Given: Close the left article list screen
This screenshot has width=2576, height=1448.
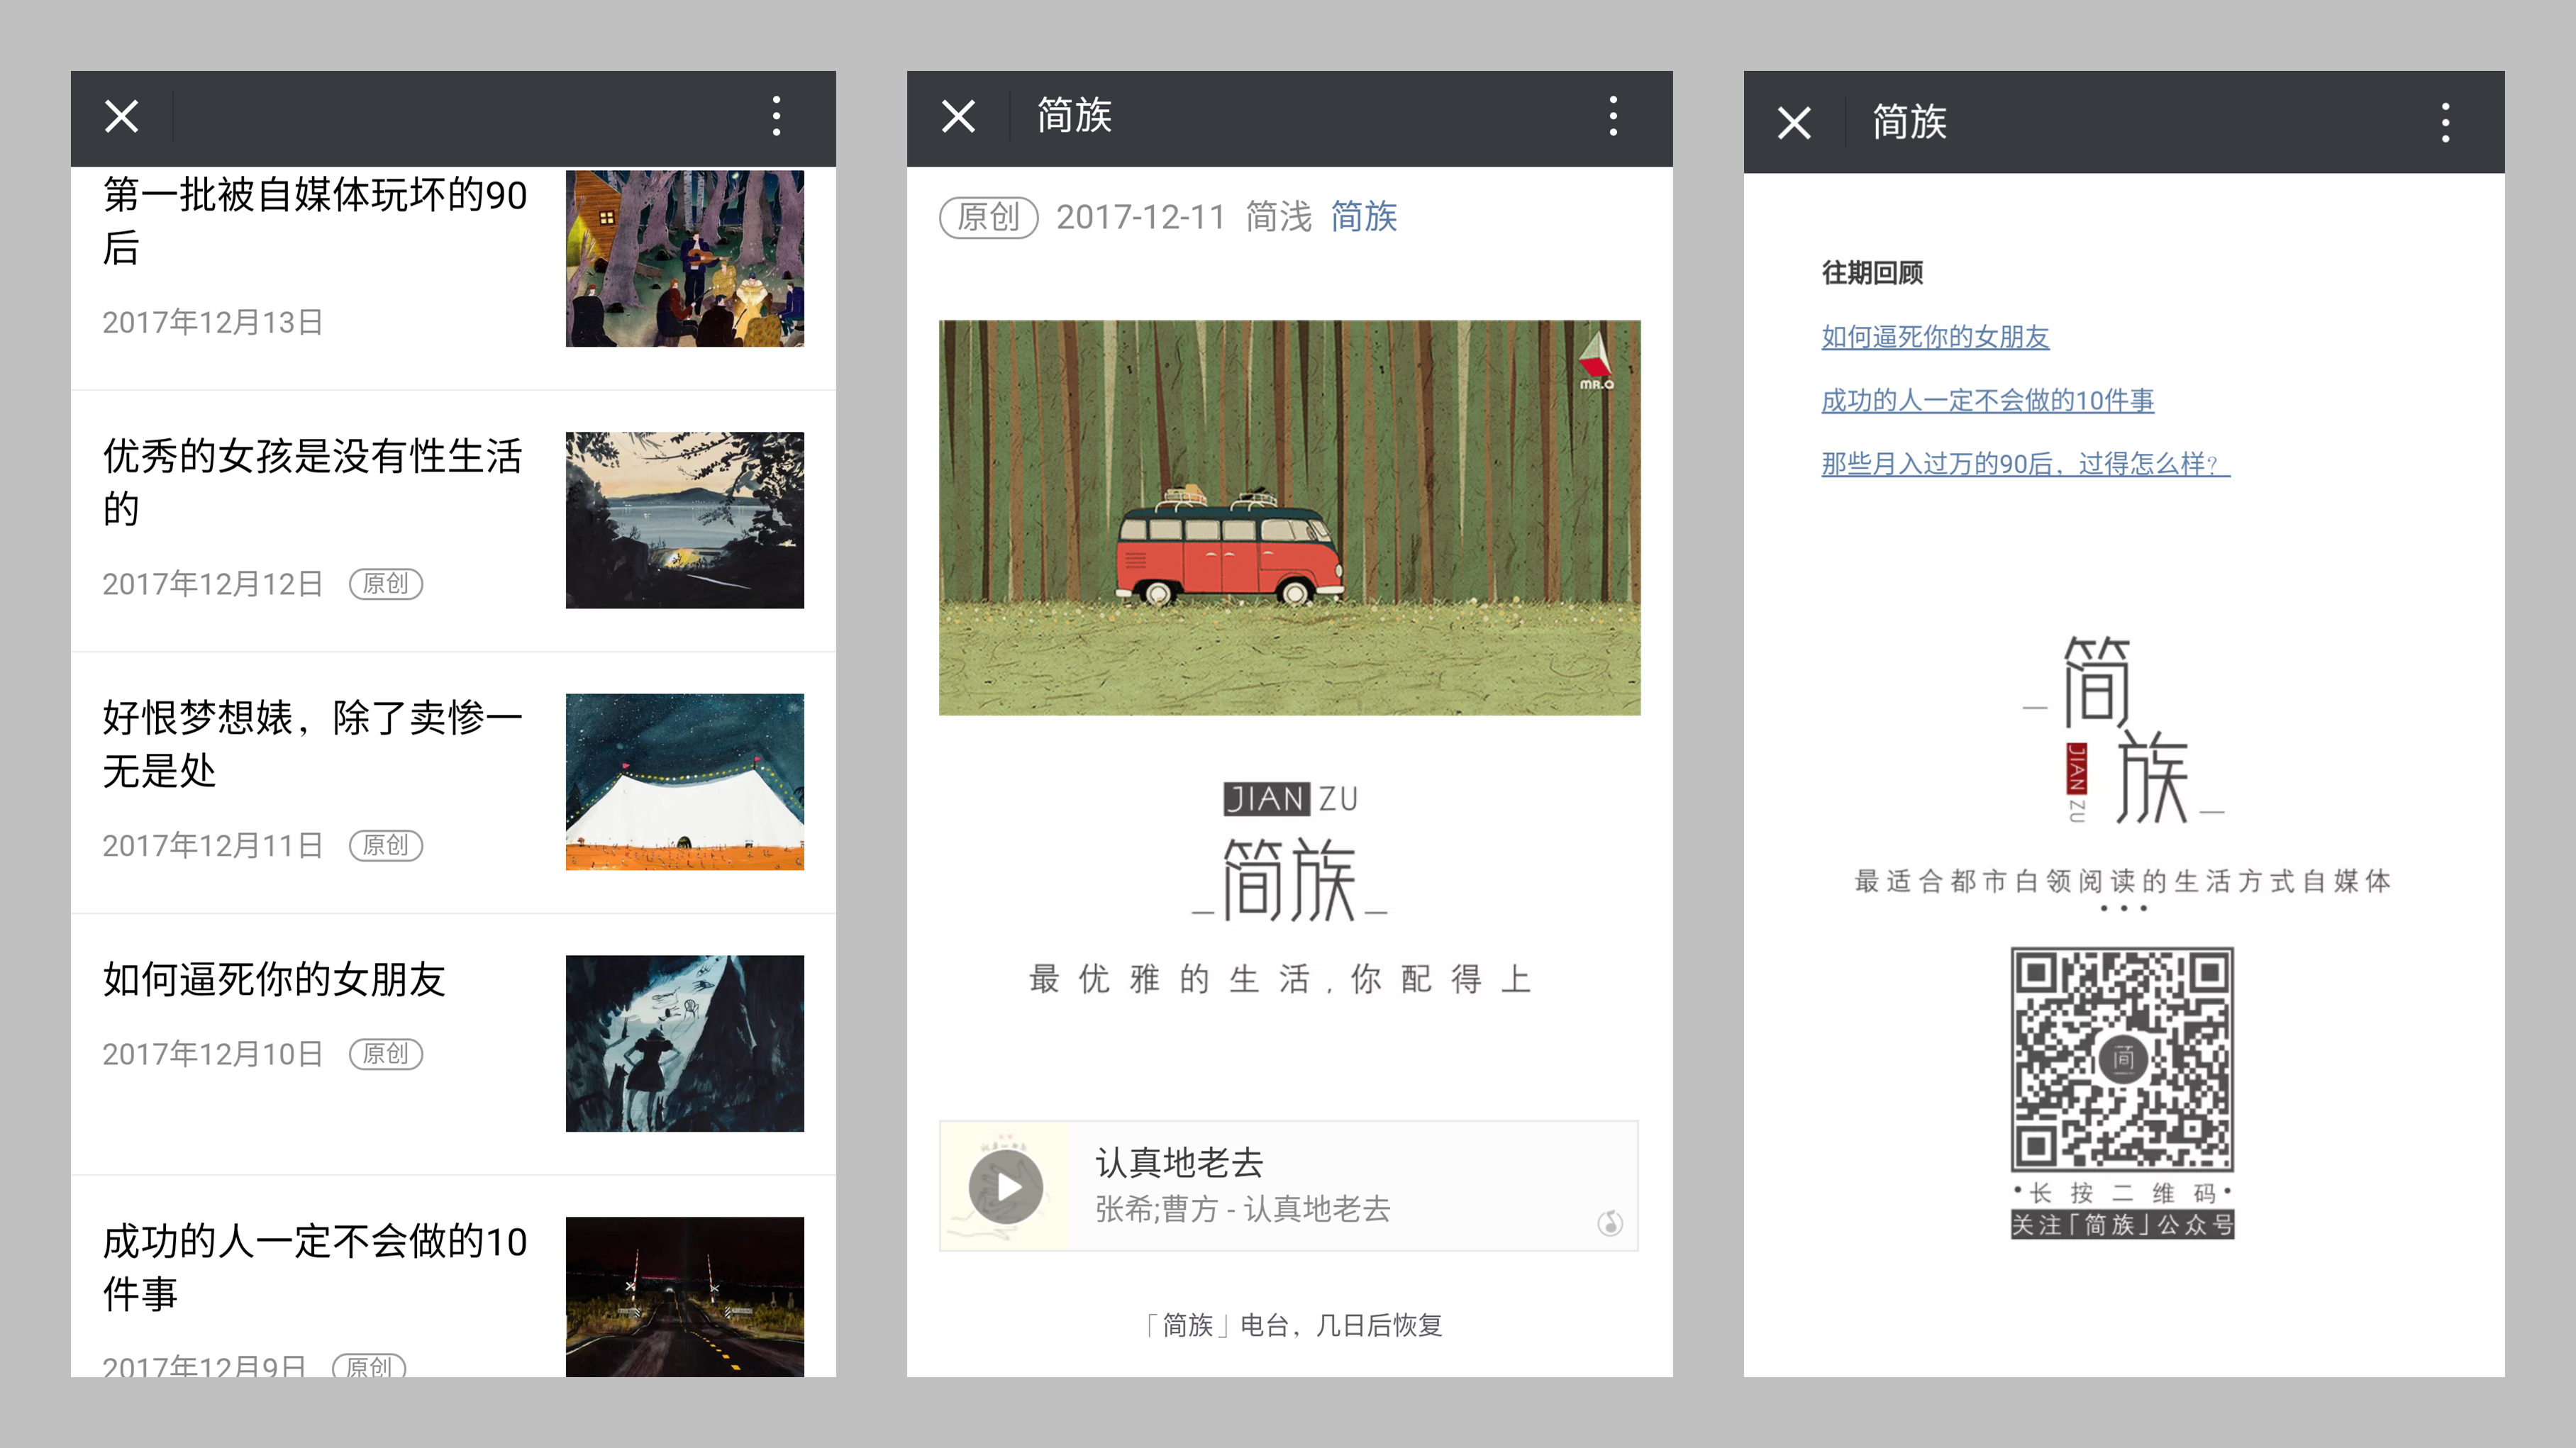Looking at the screenshot, I should click(x=122, y=116).
